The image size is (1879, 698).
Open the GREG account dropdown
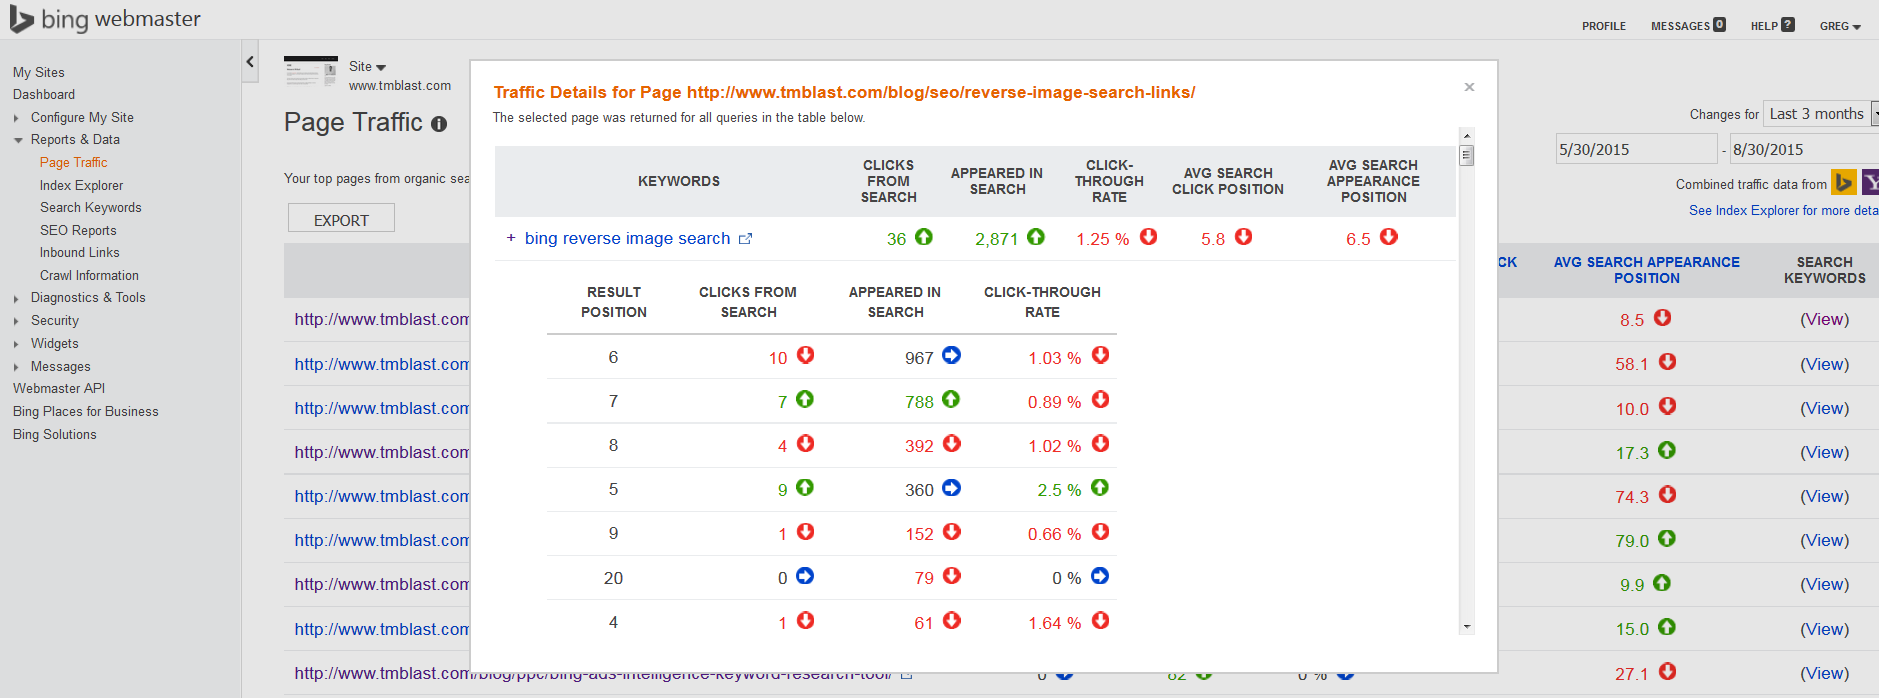click(x=1840, y=26)
